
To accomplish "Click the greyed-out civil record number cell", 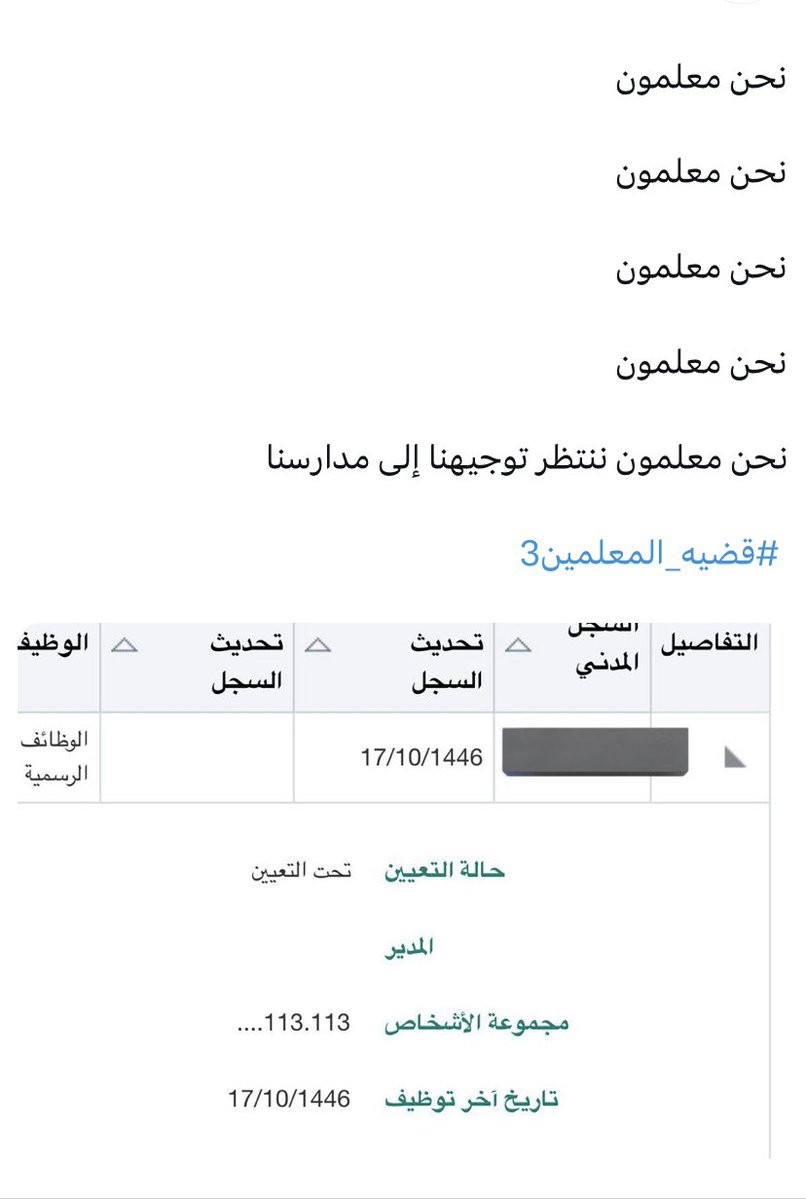I will 595,752.
